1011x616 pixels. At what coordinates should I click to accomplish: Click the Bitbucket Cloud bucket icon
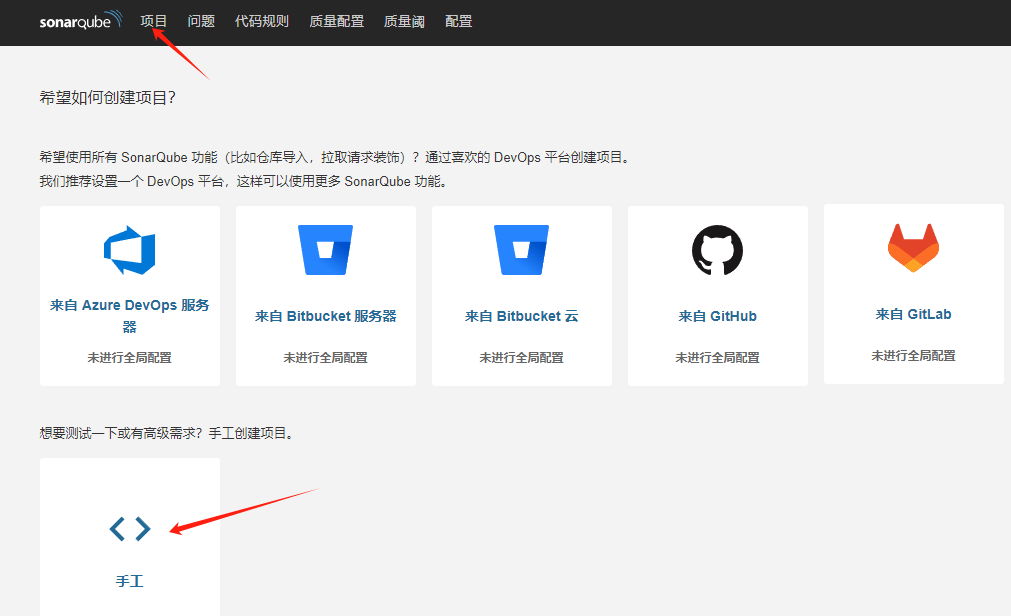click(x=522, y=250)
